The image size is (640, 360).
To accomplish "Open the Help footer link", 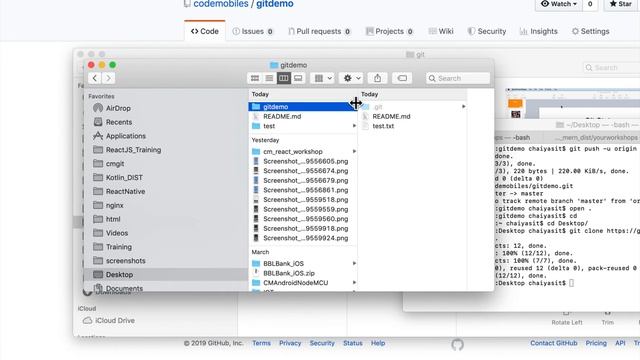I will [378, 343].
